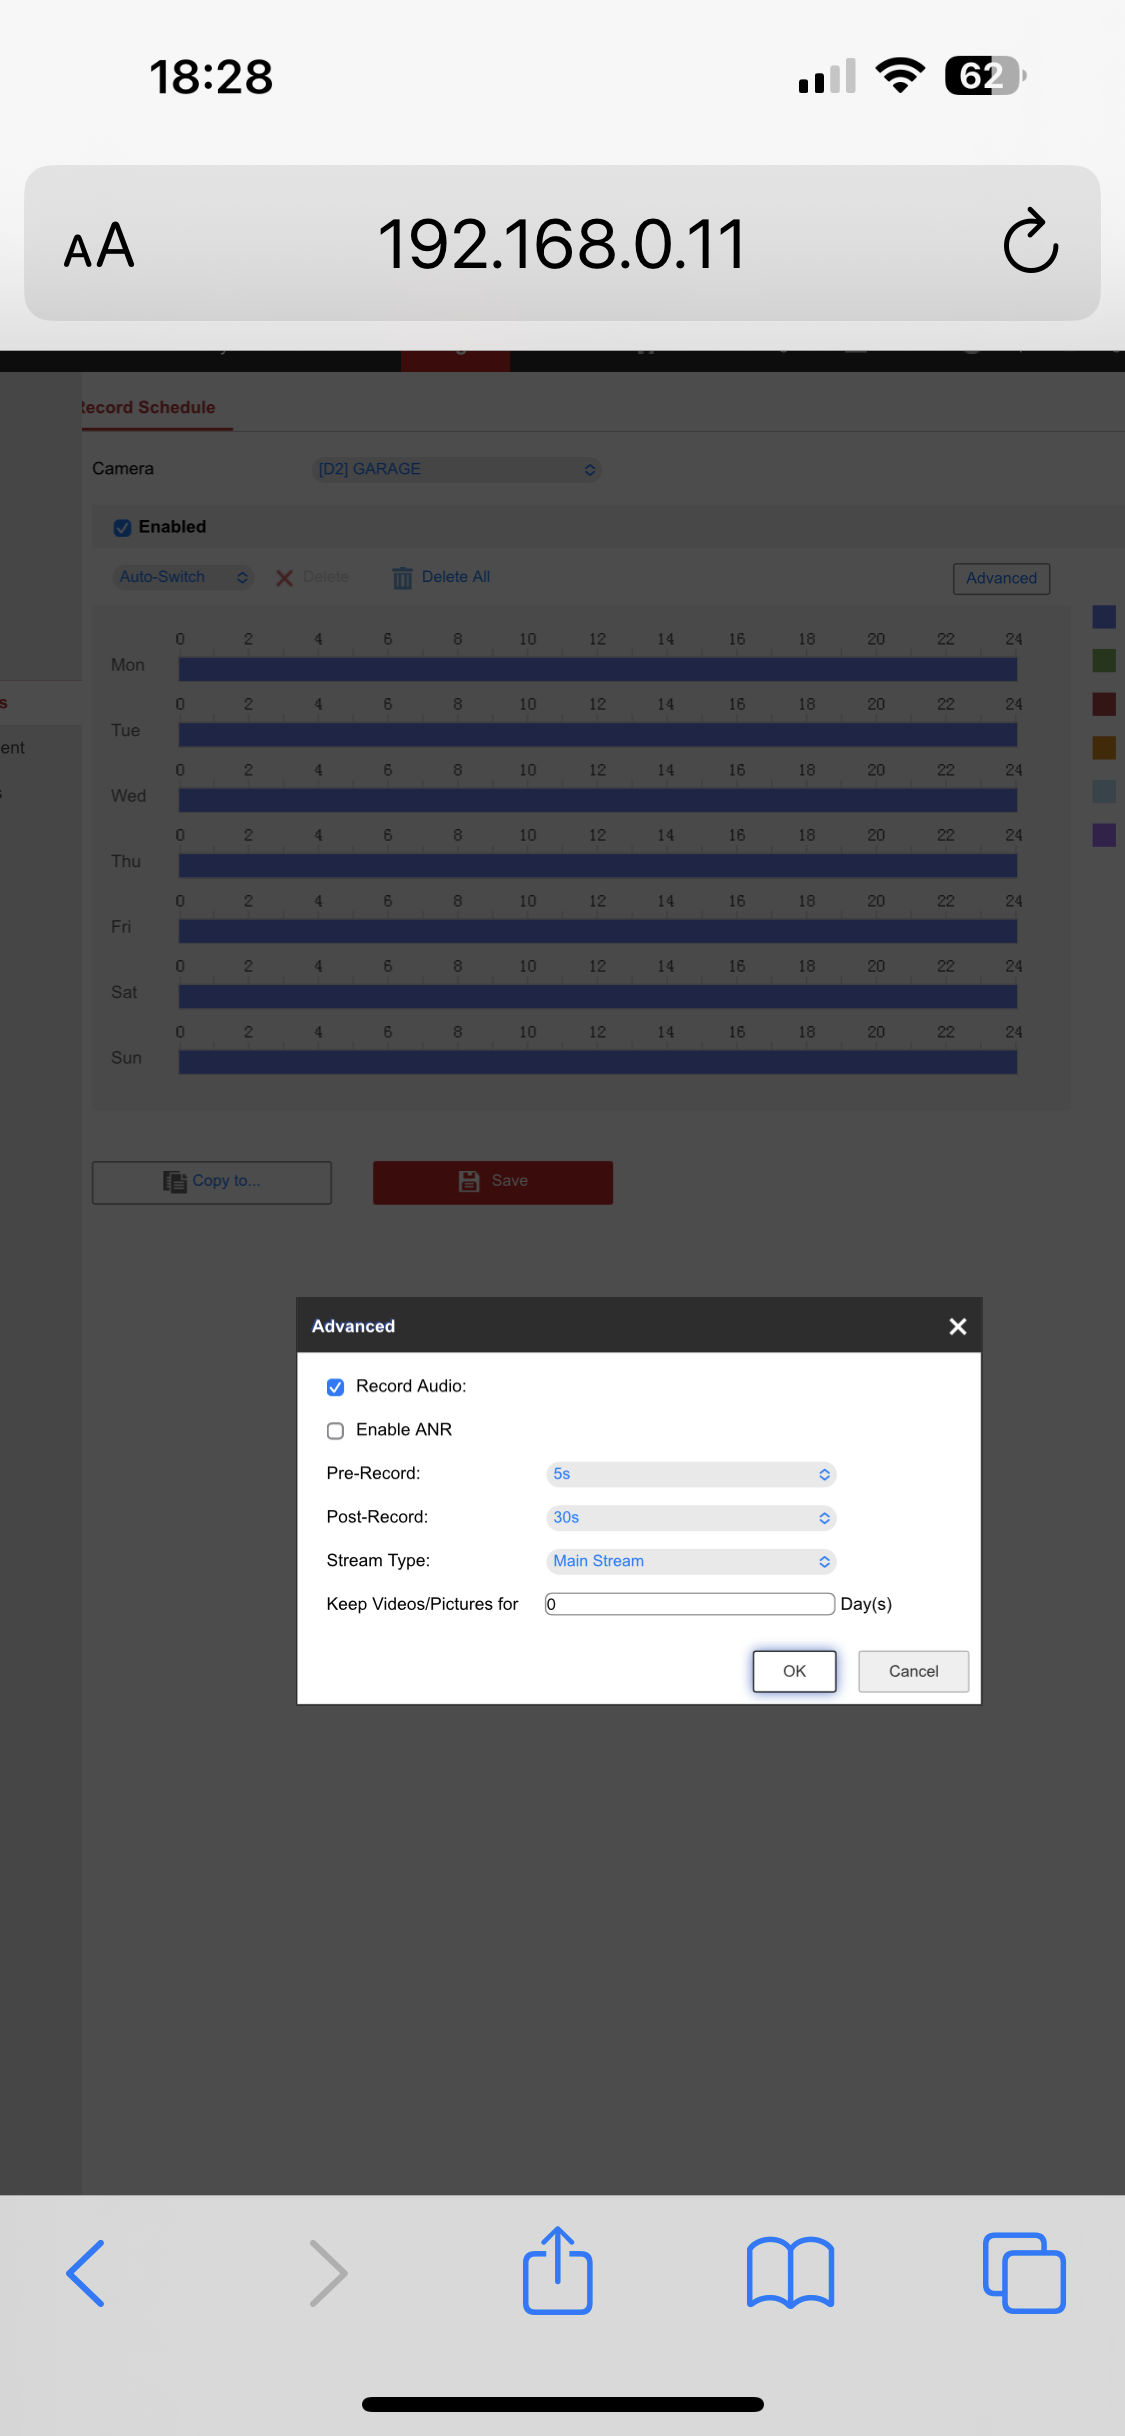This screenshot has height=2436, width=1125.
Task: Toggle the Enabled schedule checkbox
Action: (x=123, y=528)
